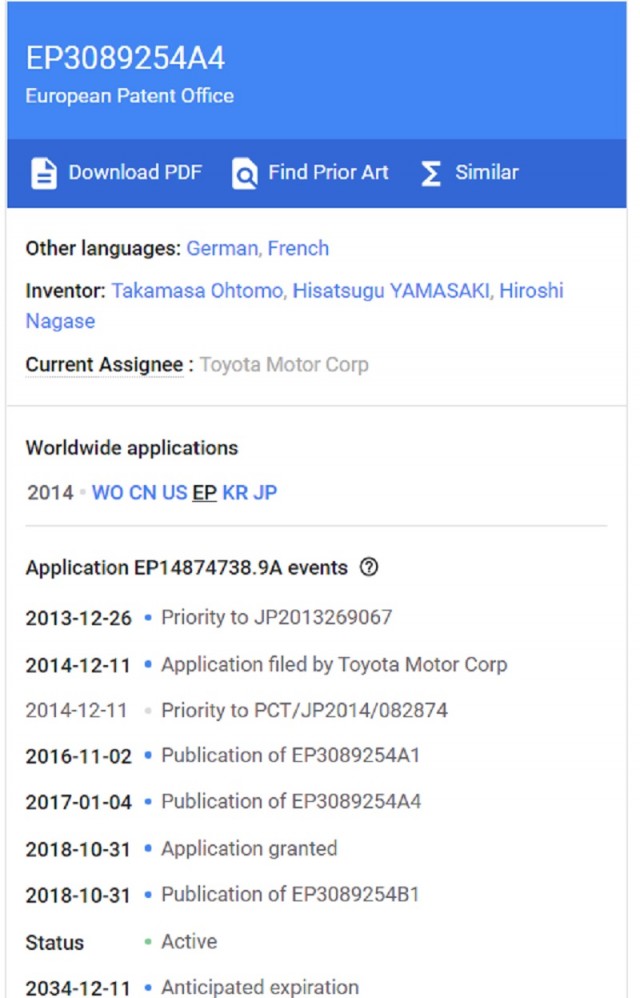Image resolution: width=640 pixels, height=998 pixels.
Task: Click the Application granted event
Action: point(249,848)
